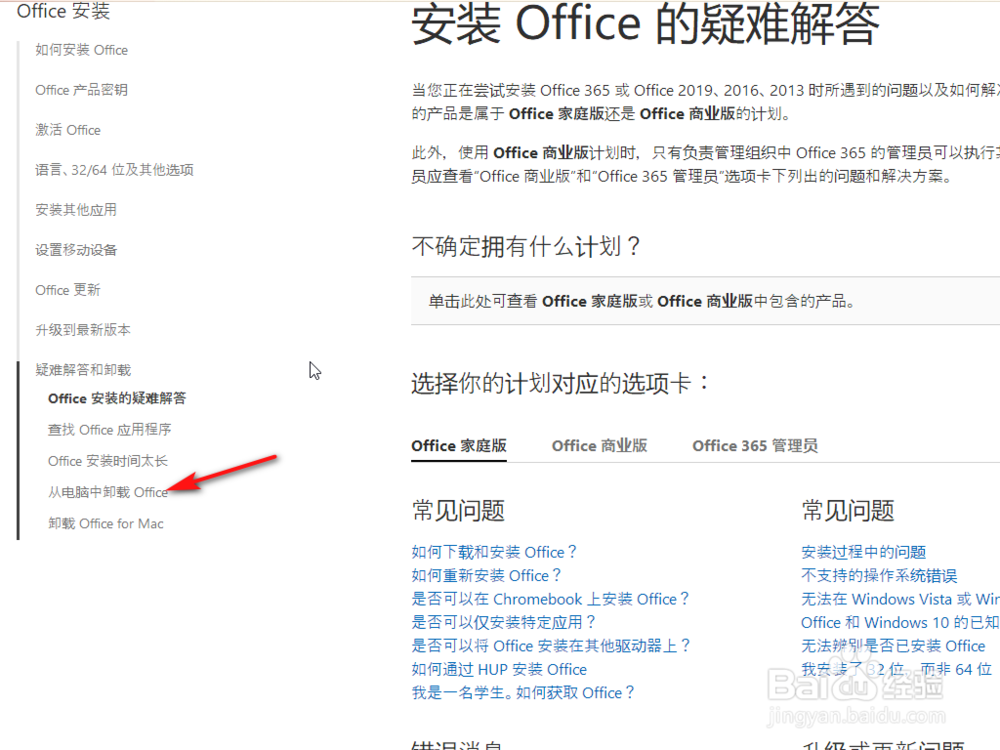Open '卸载 Office for Mac' sub-item
Image resolution: width=1000 pixels, height=750 pixels.
[106, 524]
